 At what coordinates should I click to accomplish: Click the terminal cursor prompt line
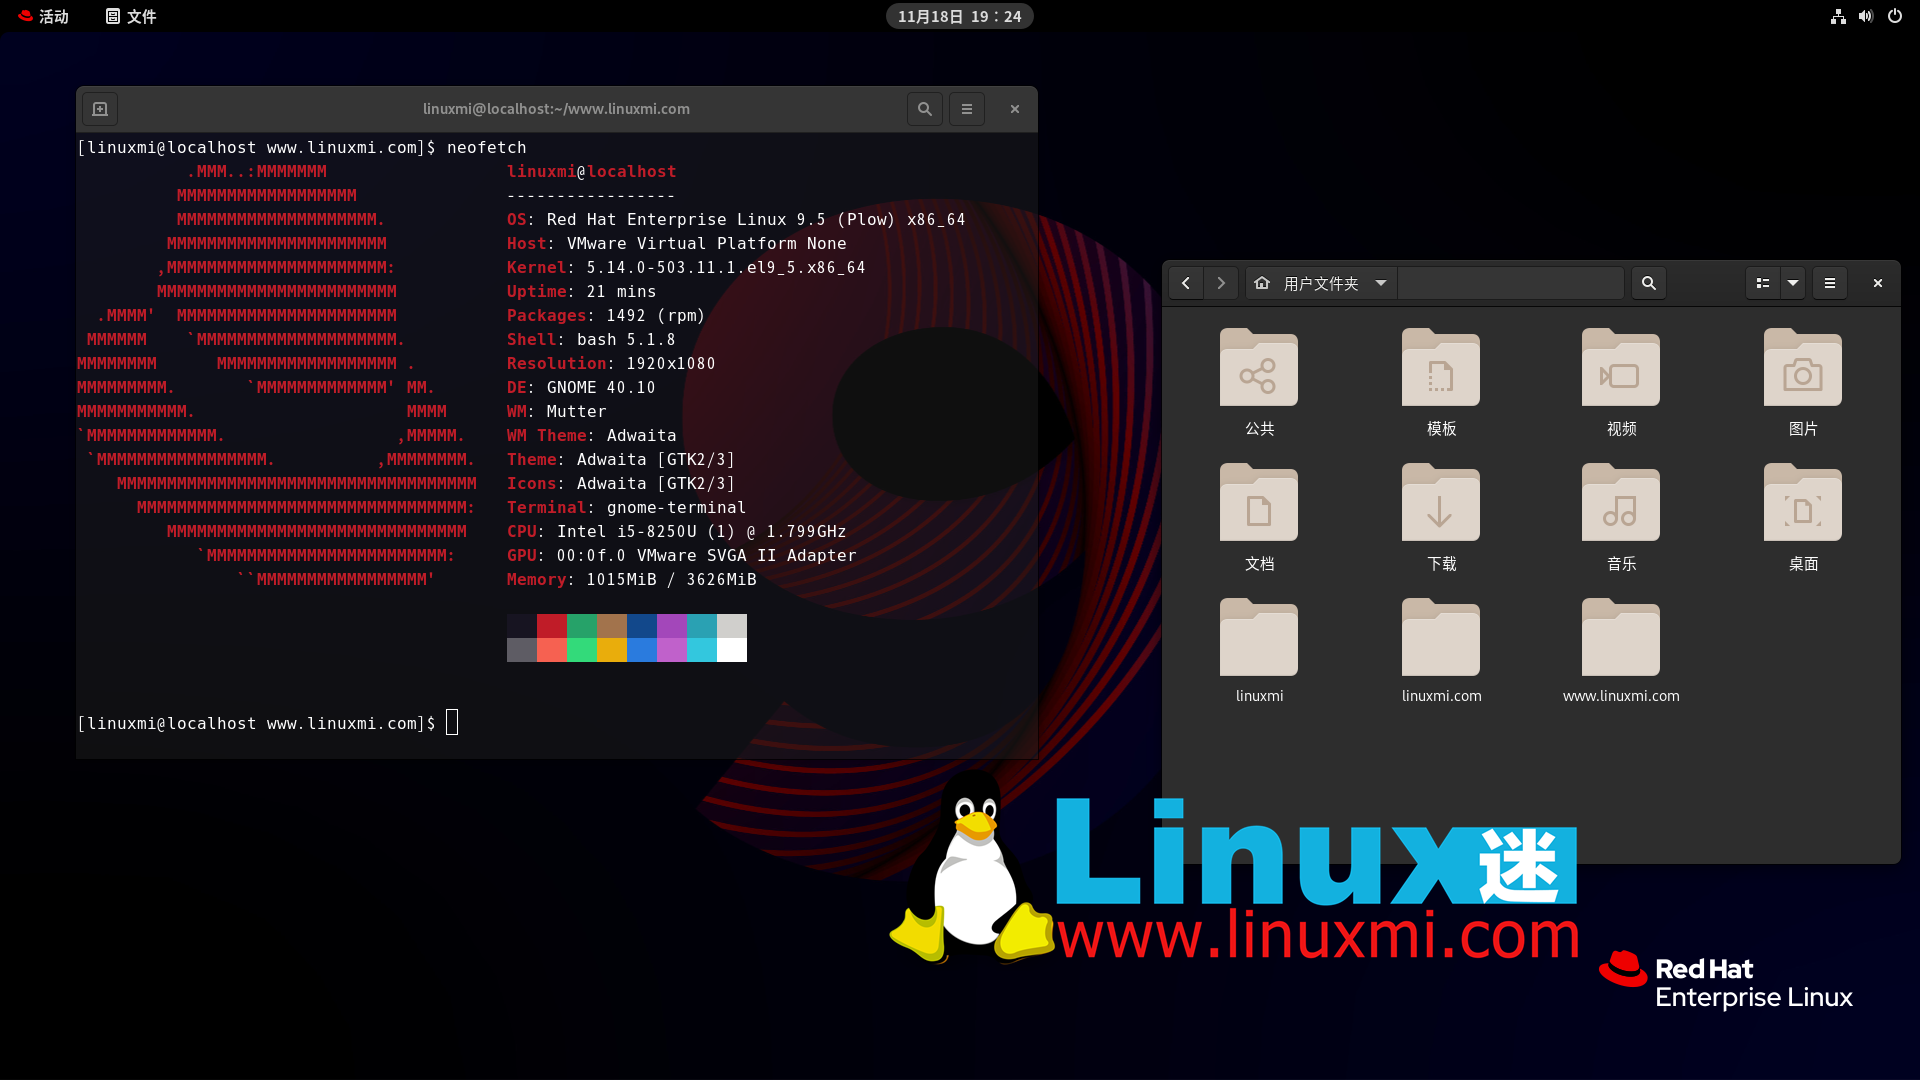pos(268,723)
